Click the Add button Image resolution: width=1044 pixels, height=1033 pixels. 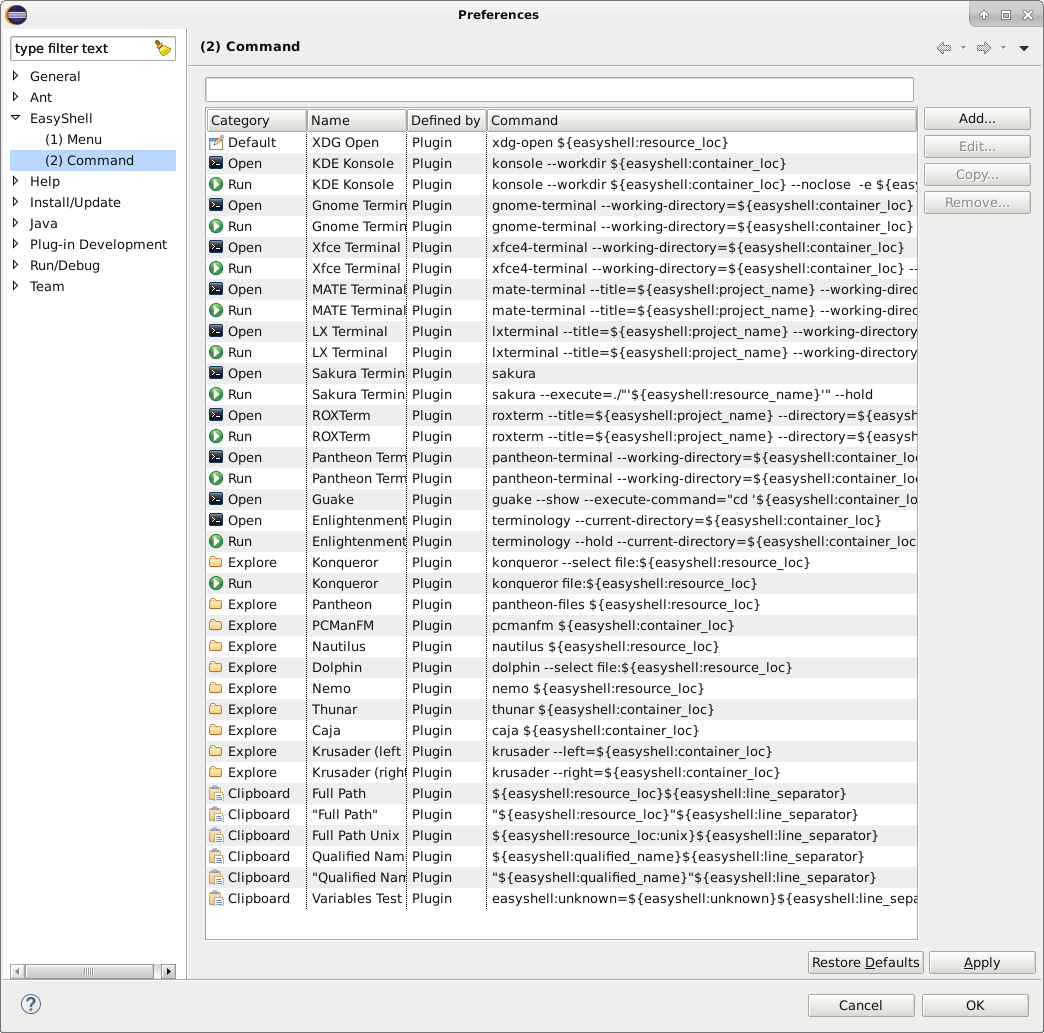[x=976, y=118]
